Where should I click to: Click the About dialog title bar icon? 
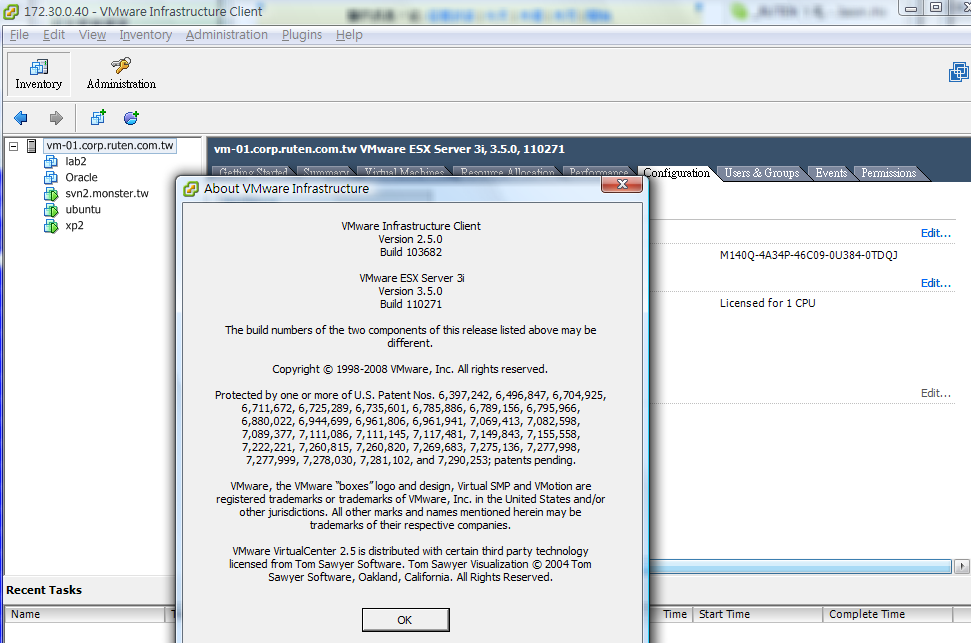[191, 189]
